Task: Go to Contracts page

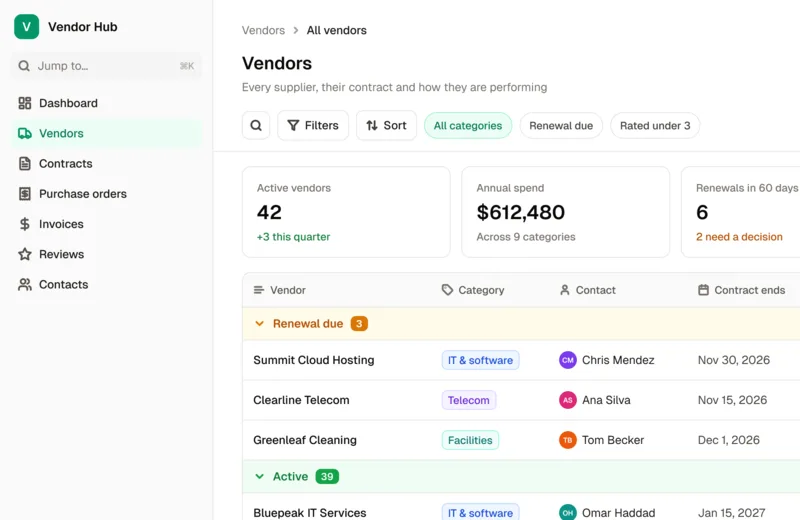Action: tap(106, 163)
